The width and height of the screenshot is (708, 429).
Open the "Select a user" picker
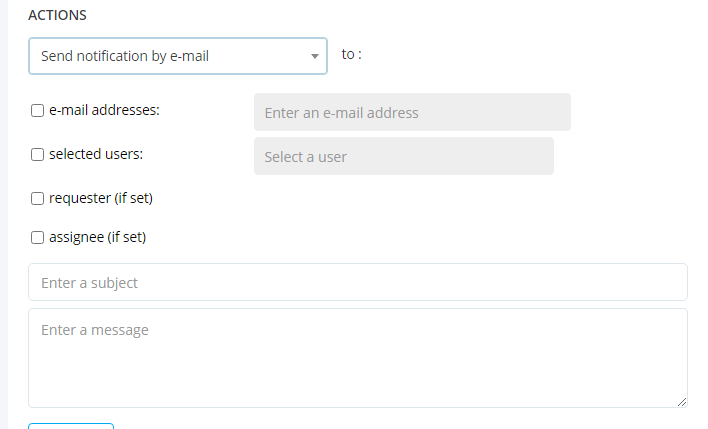click(x=403, y=157)
